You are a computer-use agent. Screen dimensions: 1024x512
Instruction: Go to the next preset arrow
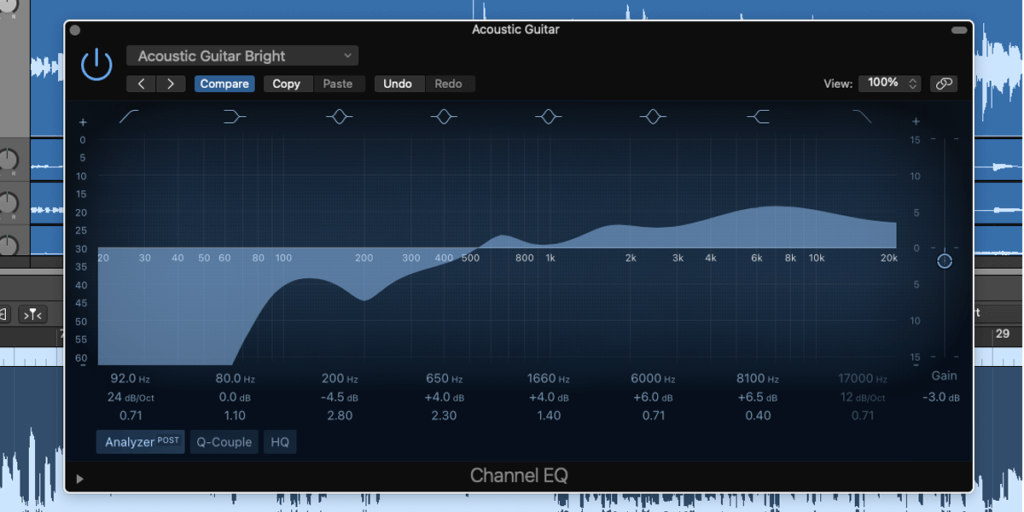click(170, 84)
